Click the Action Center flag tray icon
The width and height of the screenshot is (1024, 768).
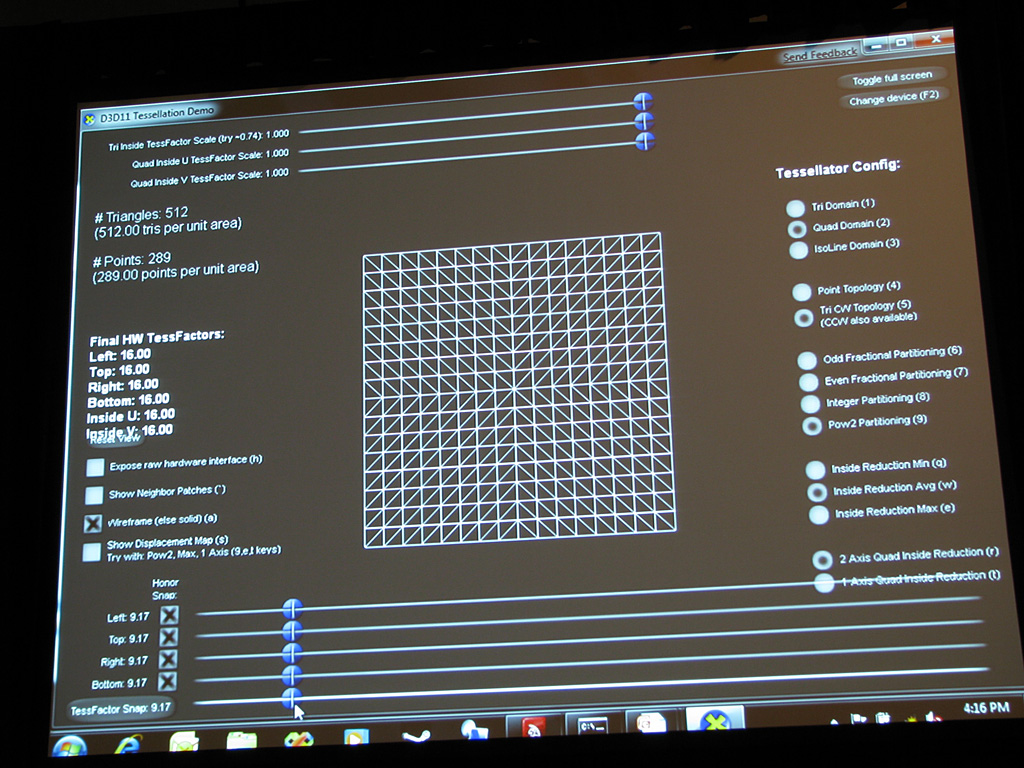(858, 718)
